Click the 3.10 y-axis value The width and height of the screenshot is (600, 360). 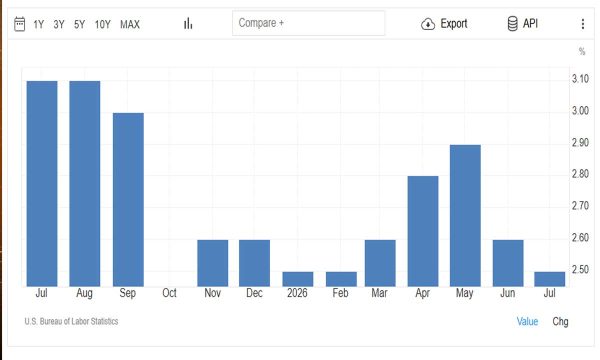(x=580, y=79)
